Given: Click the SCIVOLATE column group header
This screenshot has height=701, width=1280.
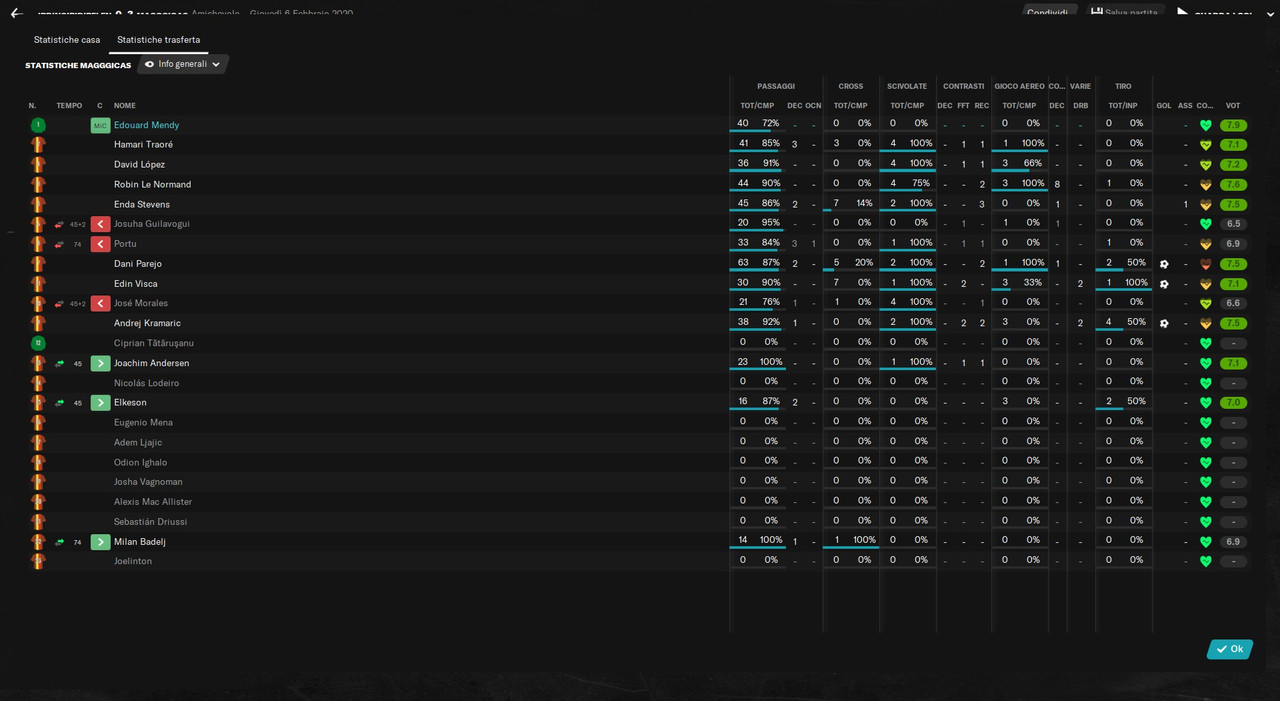Looking at the screenshot, I should tap(907, 87).
